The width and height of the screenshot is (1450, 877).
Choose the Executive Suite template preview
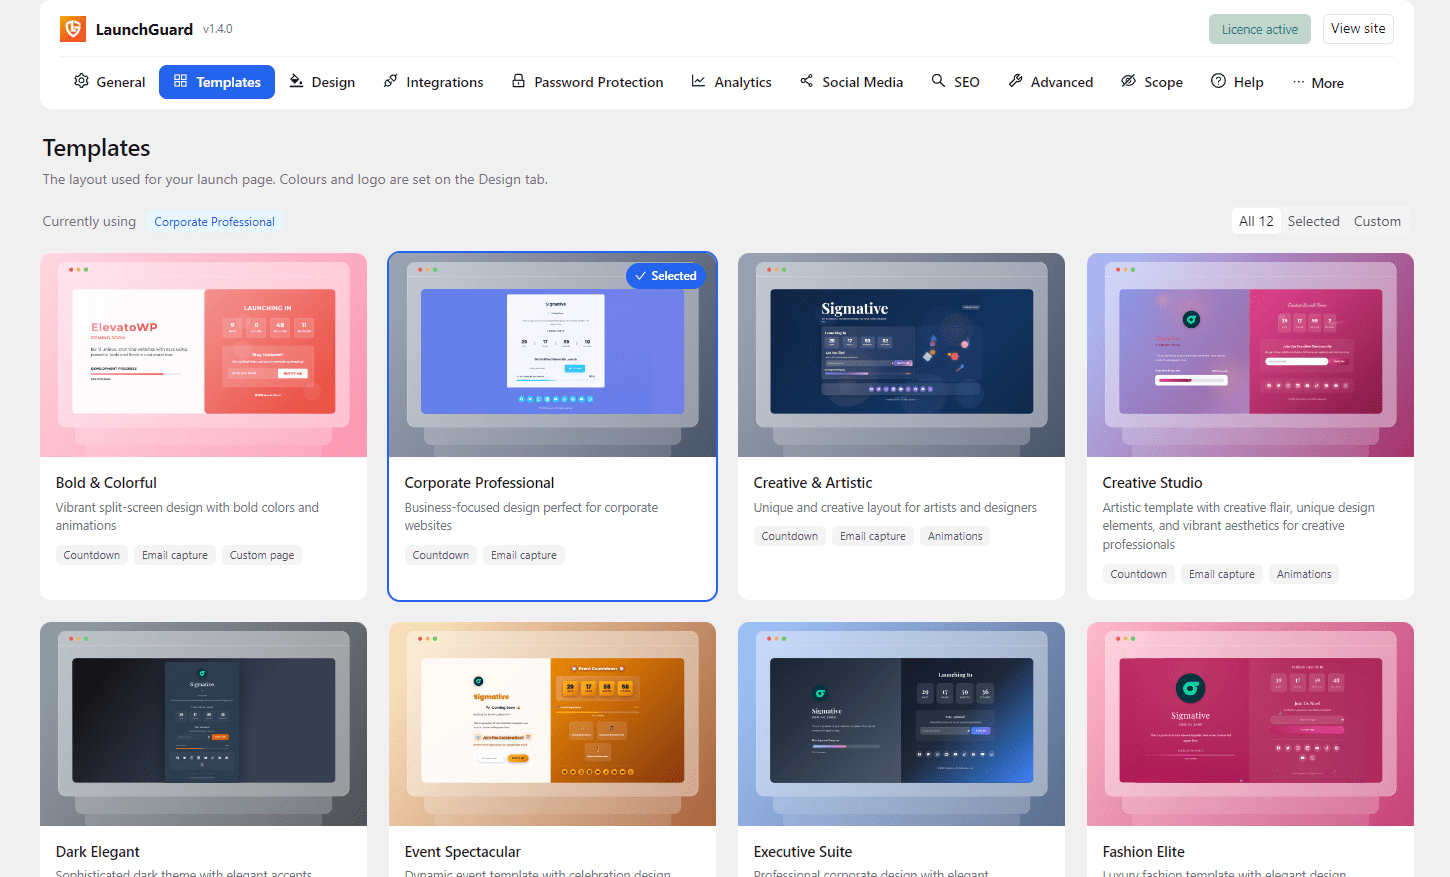(x=901, y=724)
